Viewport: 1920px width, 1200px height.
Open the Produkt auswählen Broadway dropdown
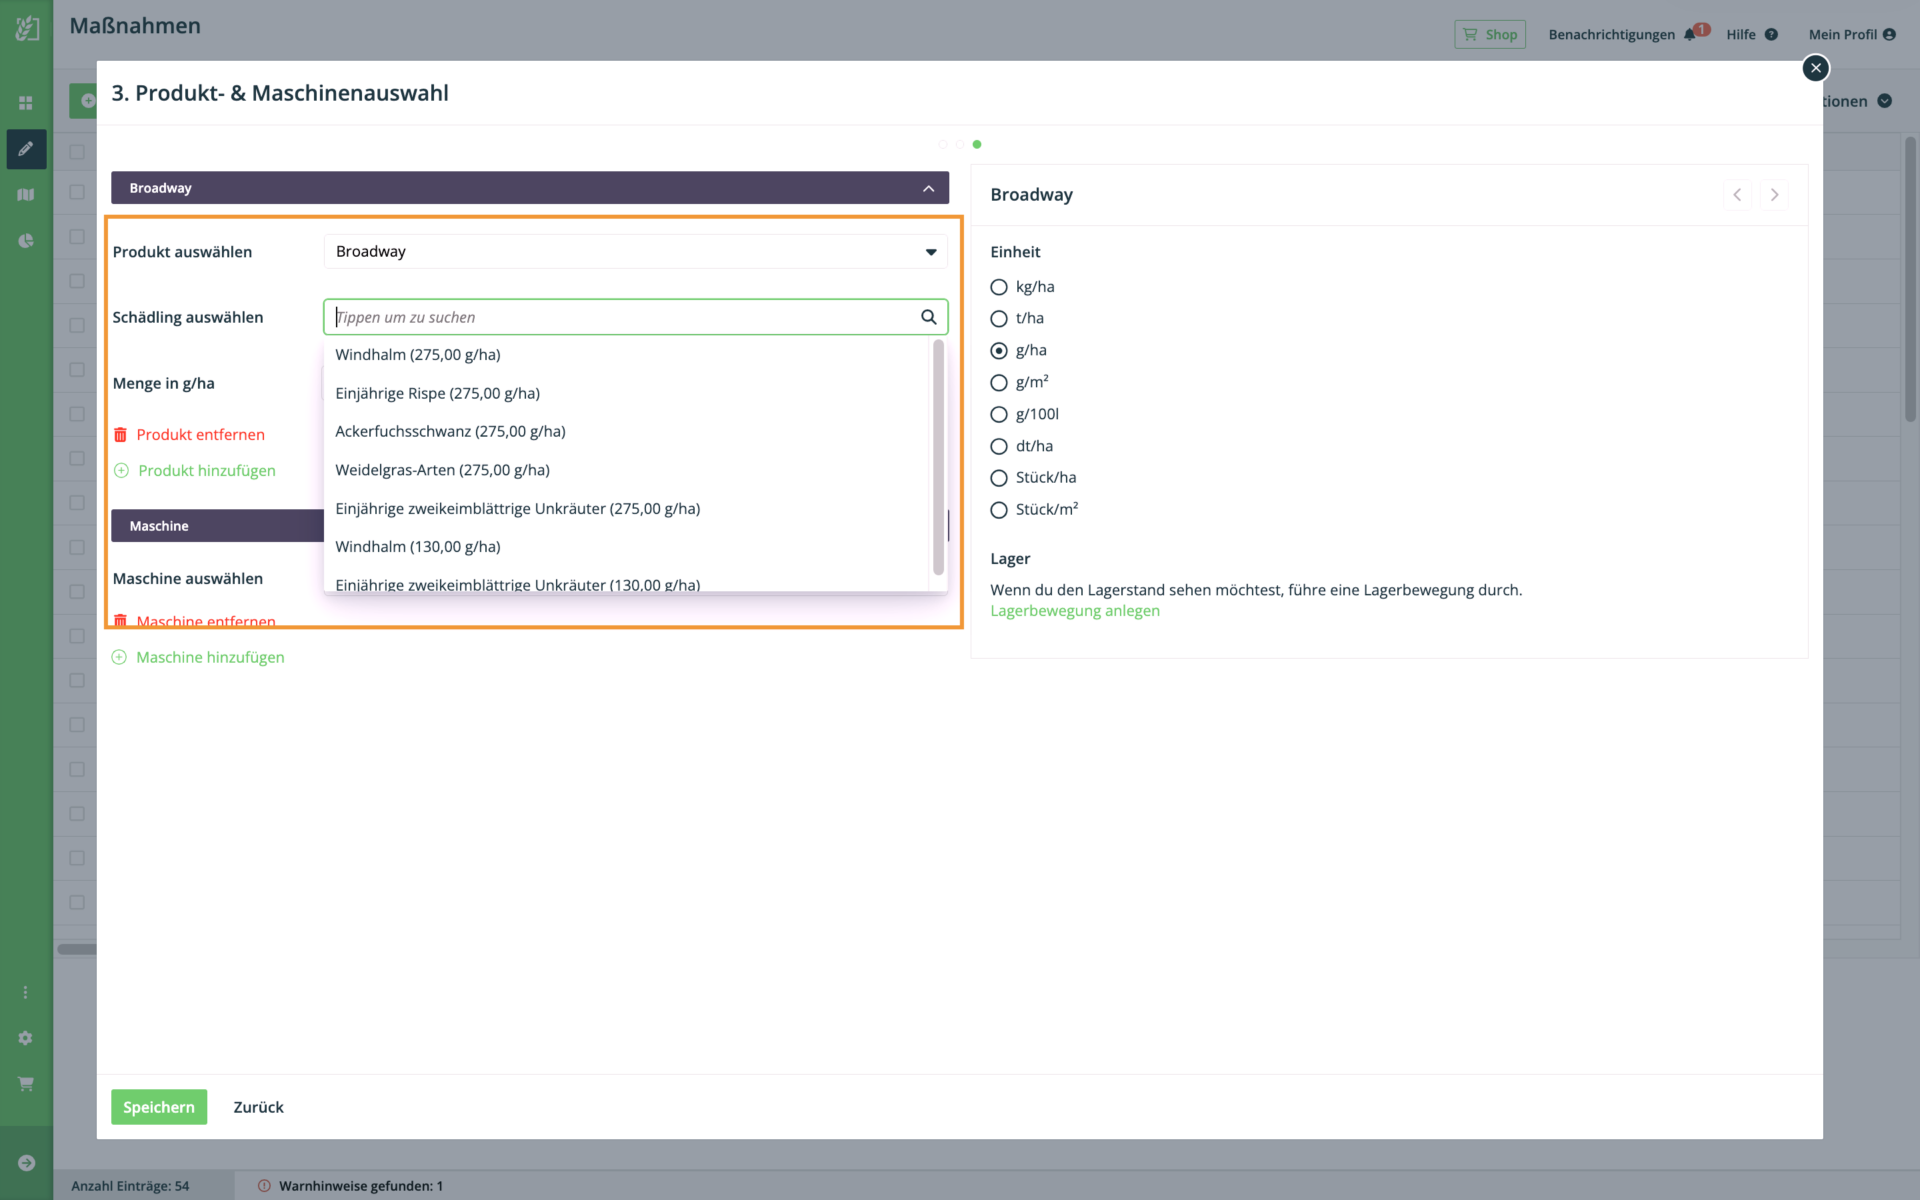(635, 252)
